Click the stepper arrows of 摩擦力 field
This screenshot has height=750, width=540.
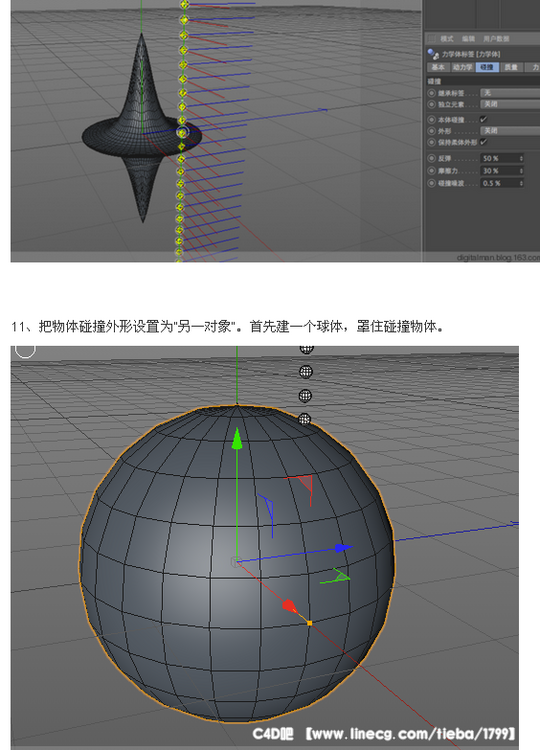(x=521, y=171)
